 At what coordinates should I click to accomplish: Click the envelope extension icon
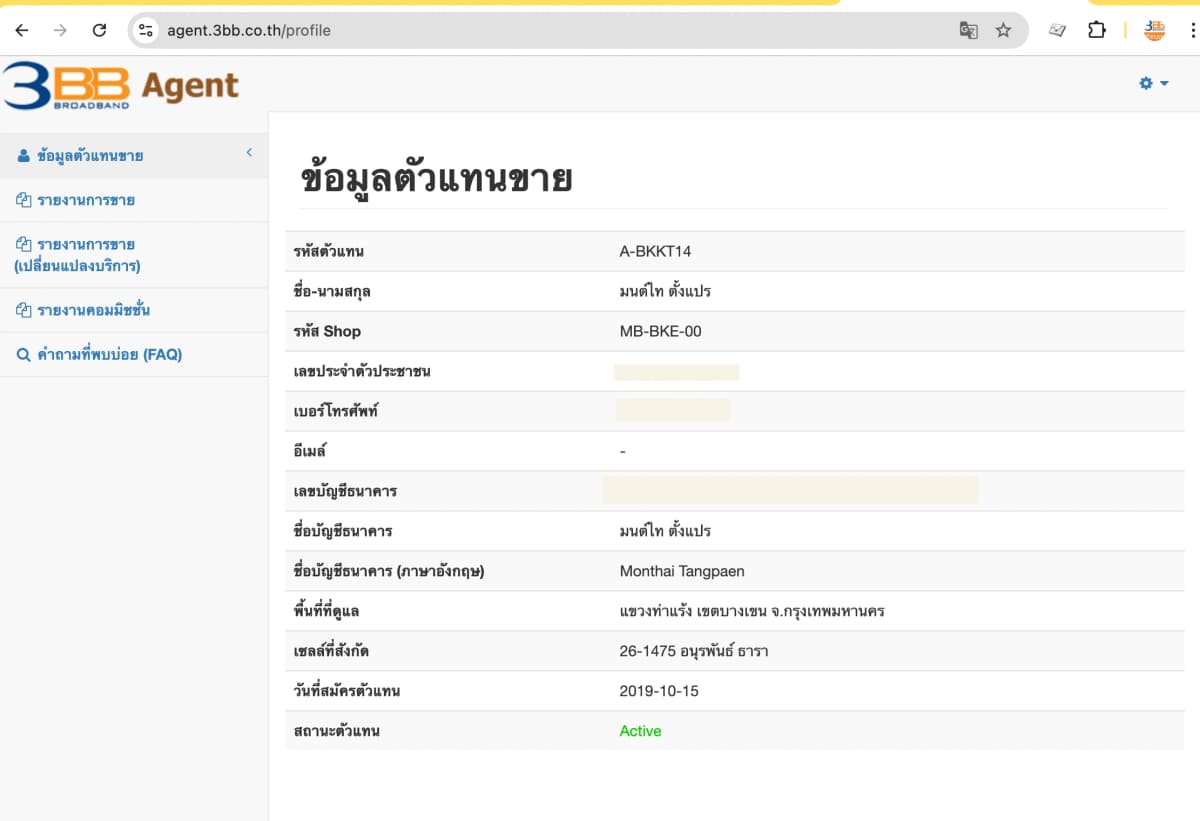(1056, 30)
